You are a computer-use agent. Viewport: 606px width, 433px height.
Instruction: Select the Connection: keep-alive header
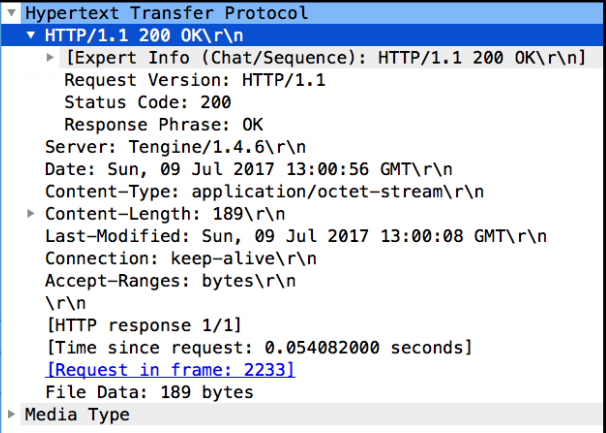180,258
